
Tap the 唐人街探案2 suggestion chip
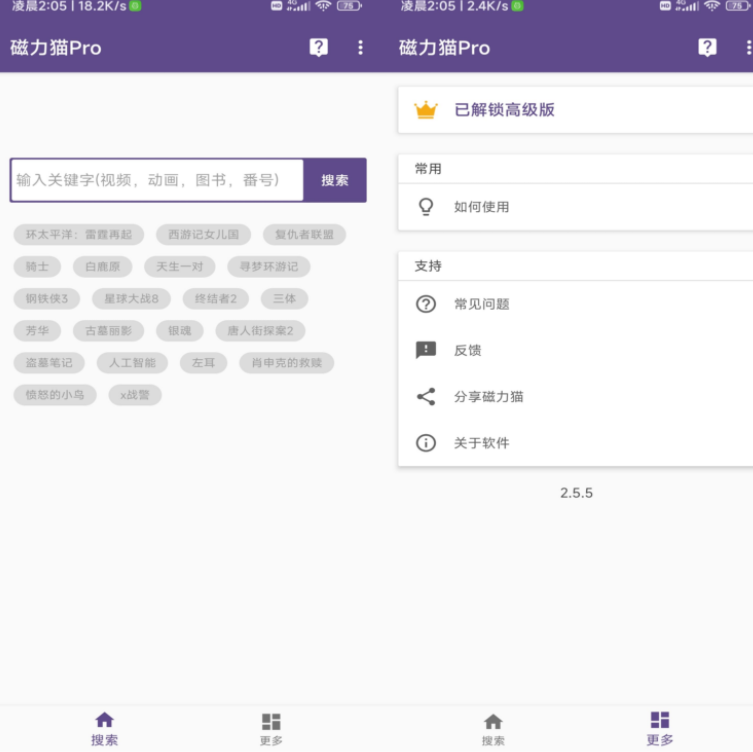[x=260, y=331]
